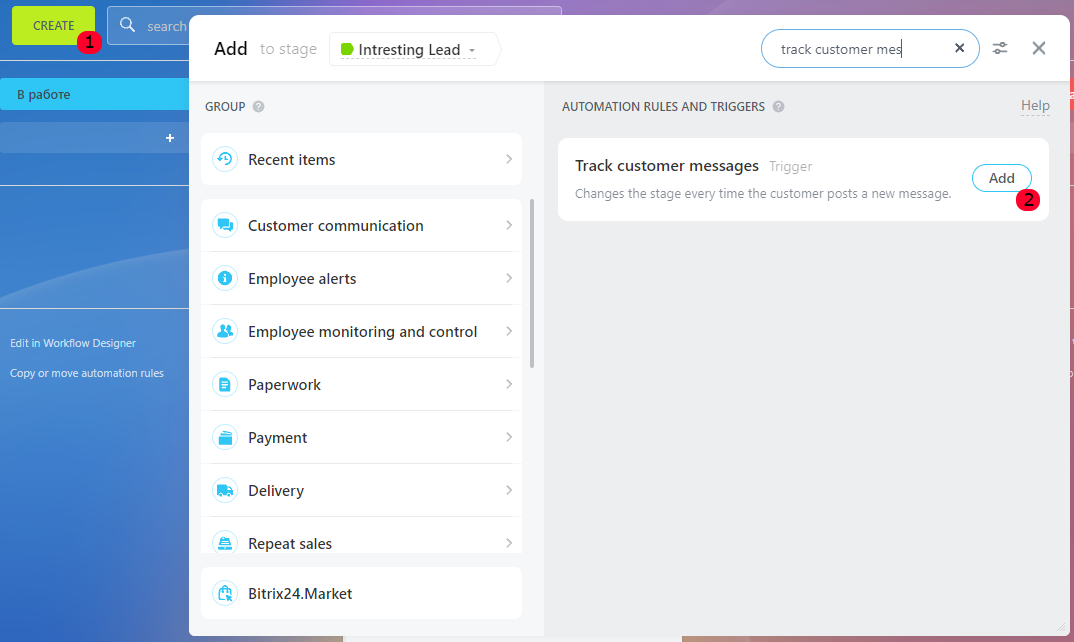Click the Employee monitoring people icon

225,332
